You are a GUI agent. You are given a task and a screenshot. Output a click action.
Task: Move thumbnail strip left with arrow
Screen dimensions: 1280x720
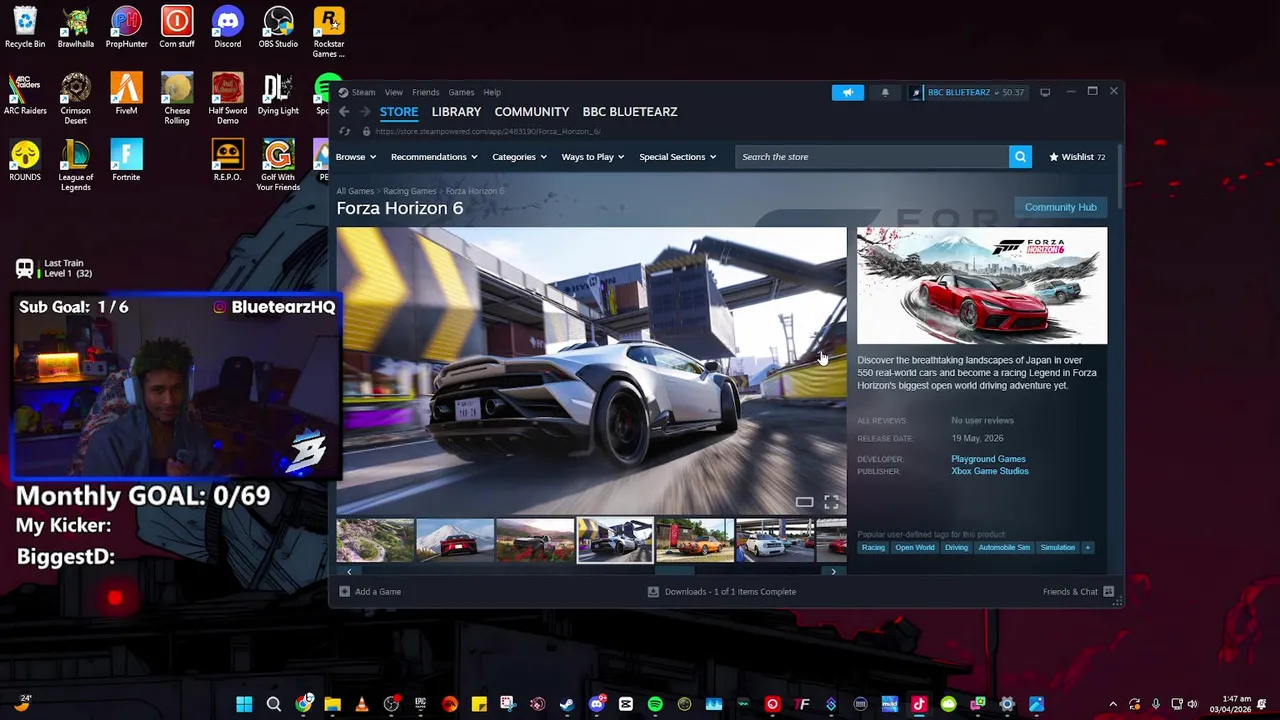pos(349,571)
